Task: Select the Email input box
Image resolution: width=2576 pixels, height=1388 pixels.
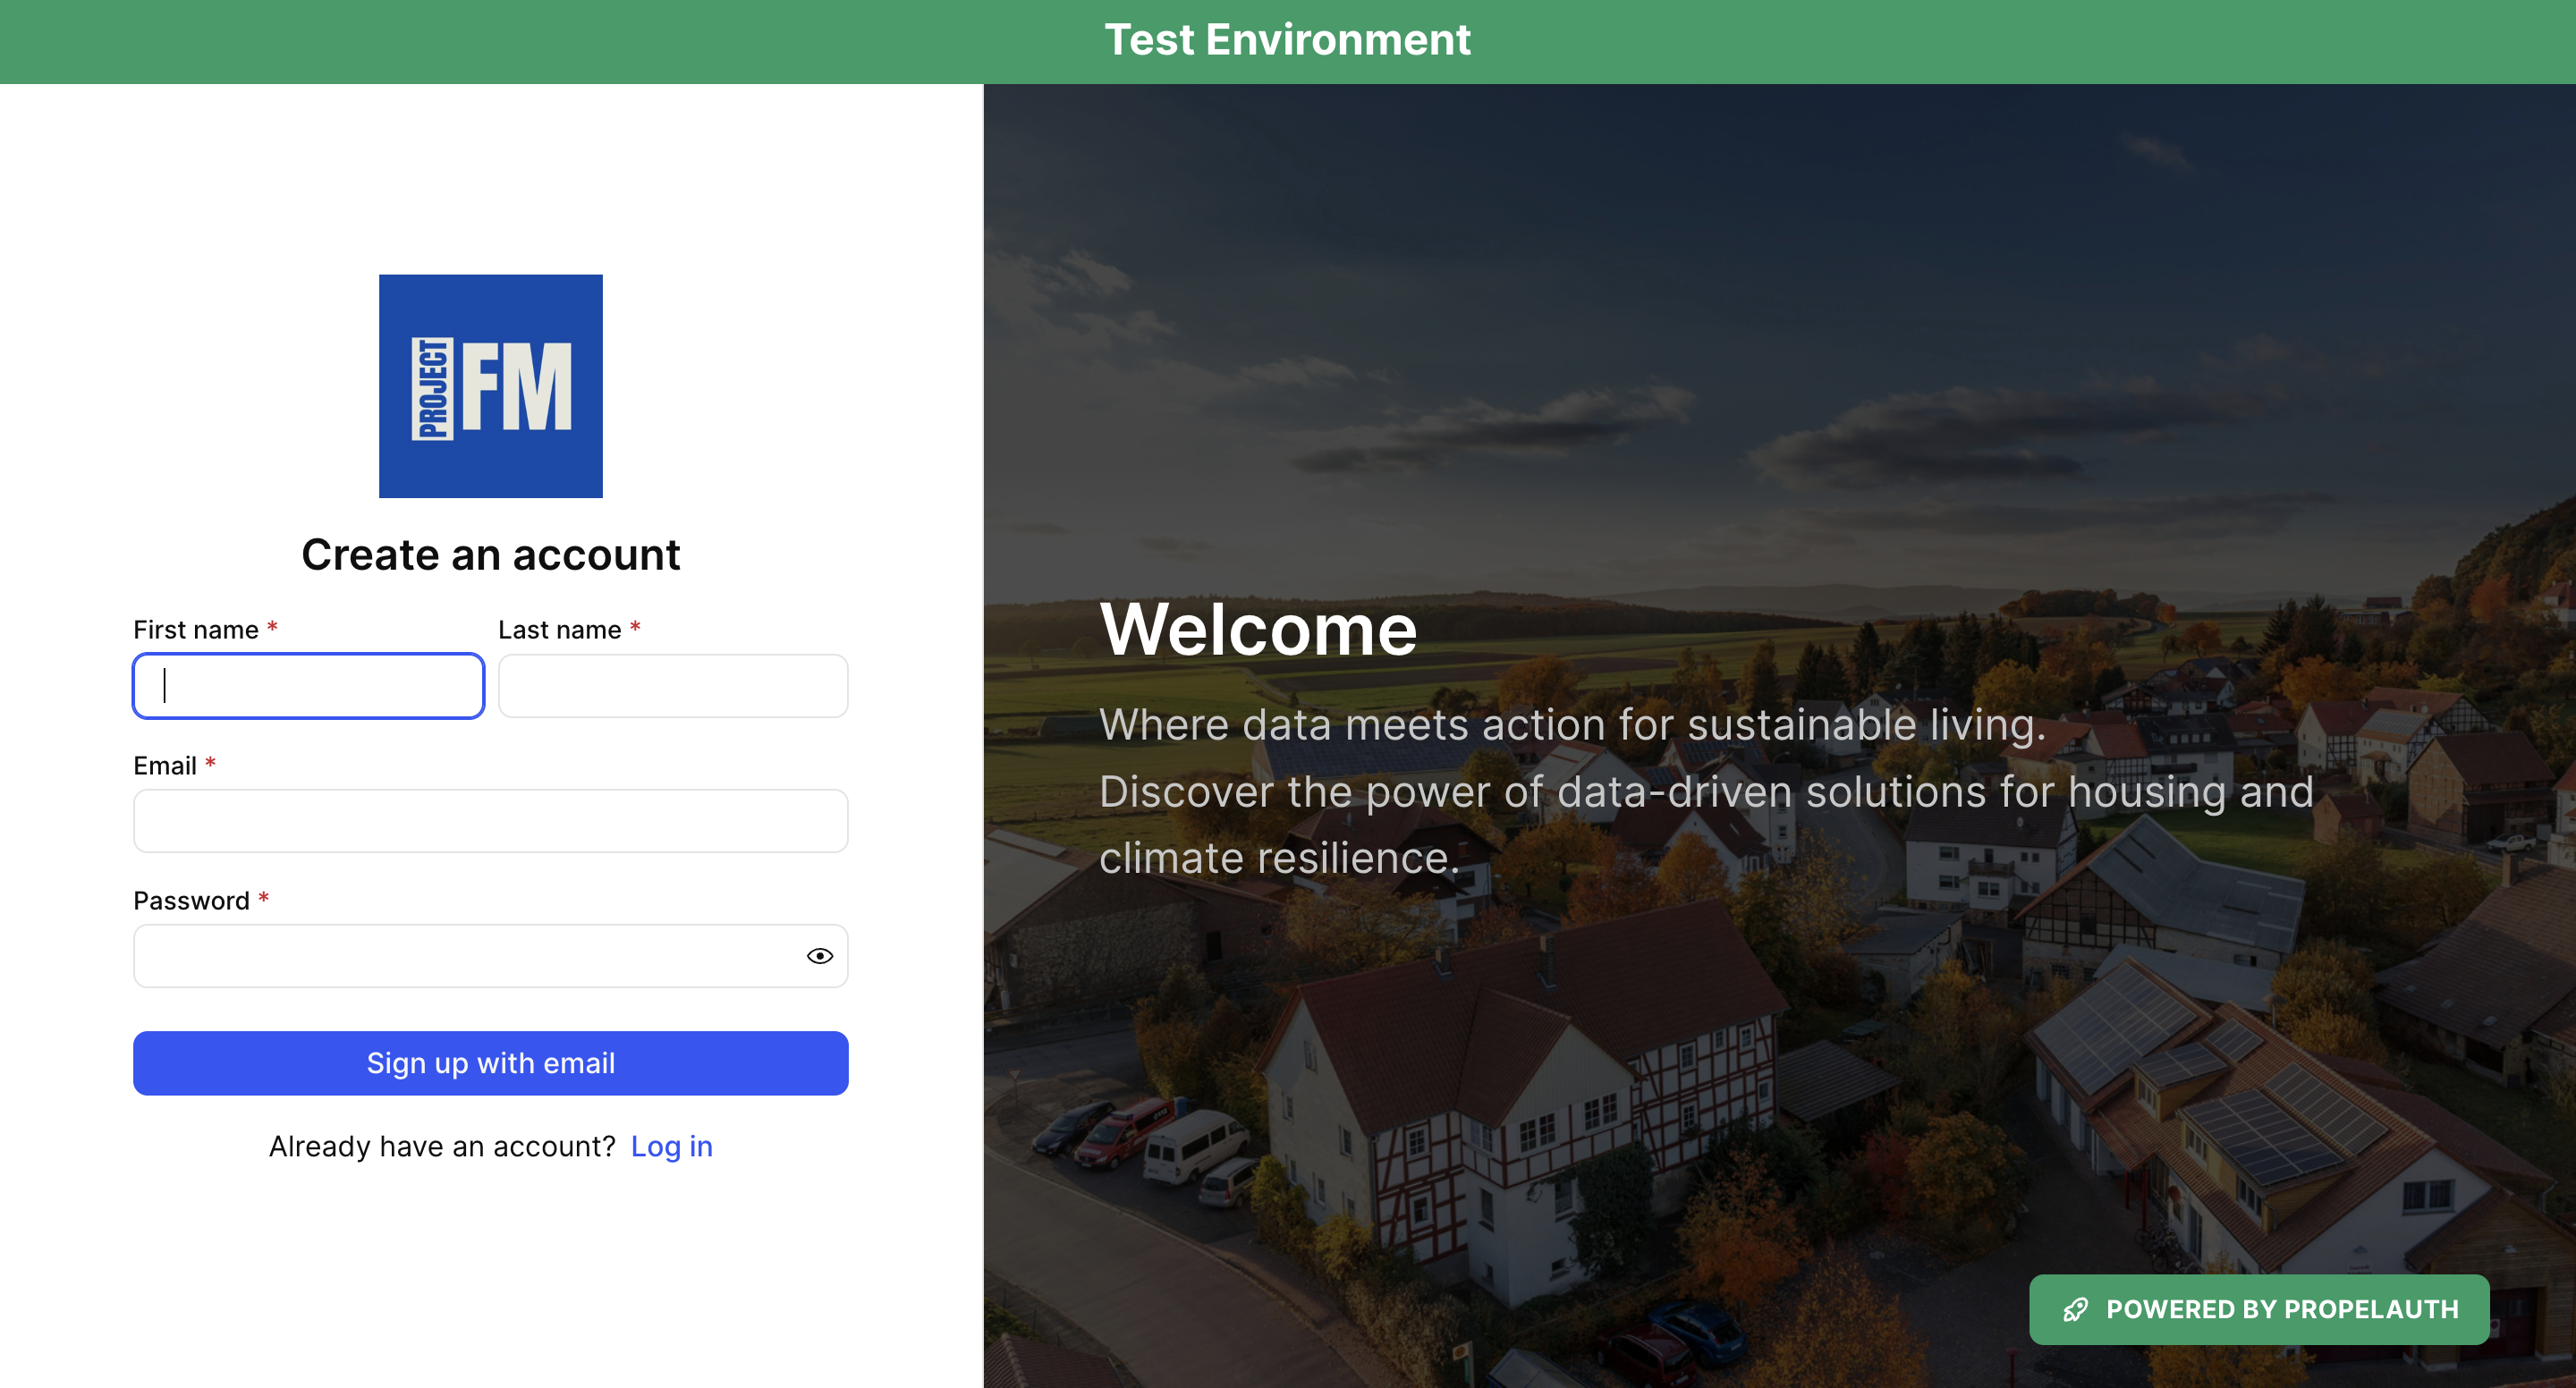Action: (x=490, y=821)
